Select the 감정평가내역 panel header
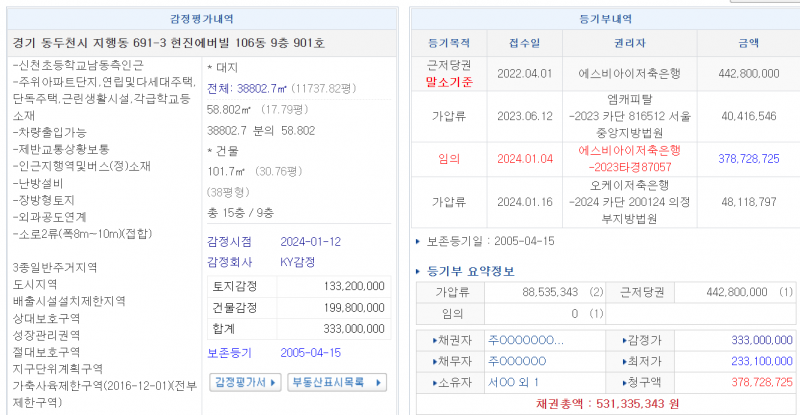Screen dimensions: 800x415 point(201,17)
